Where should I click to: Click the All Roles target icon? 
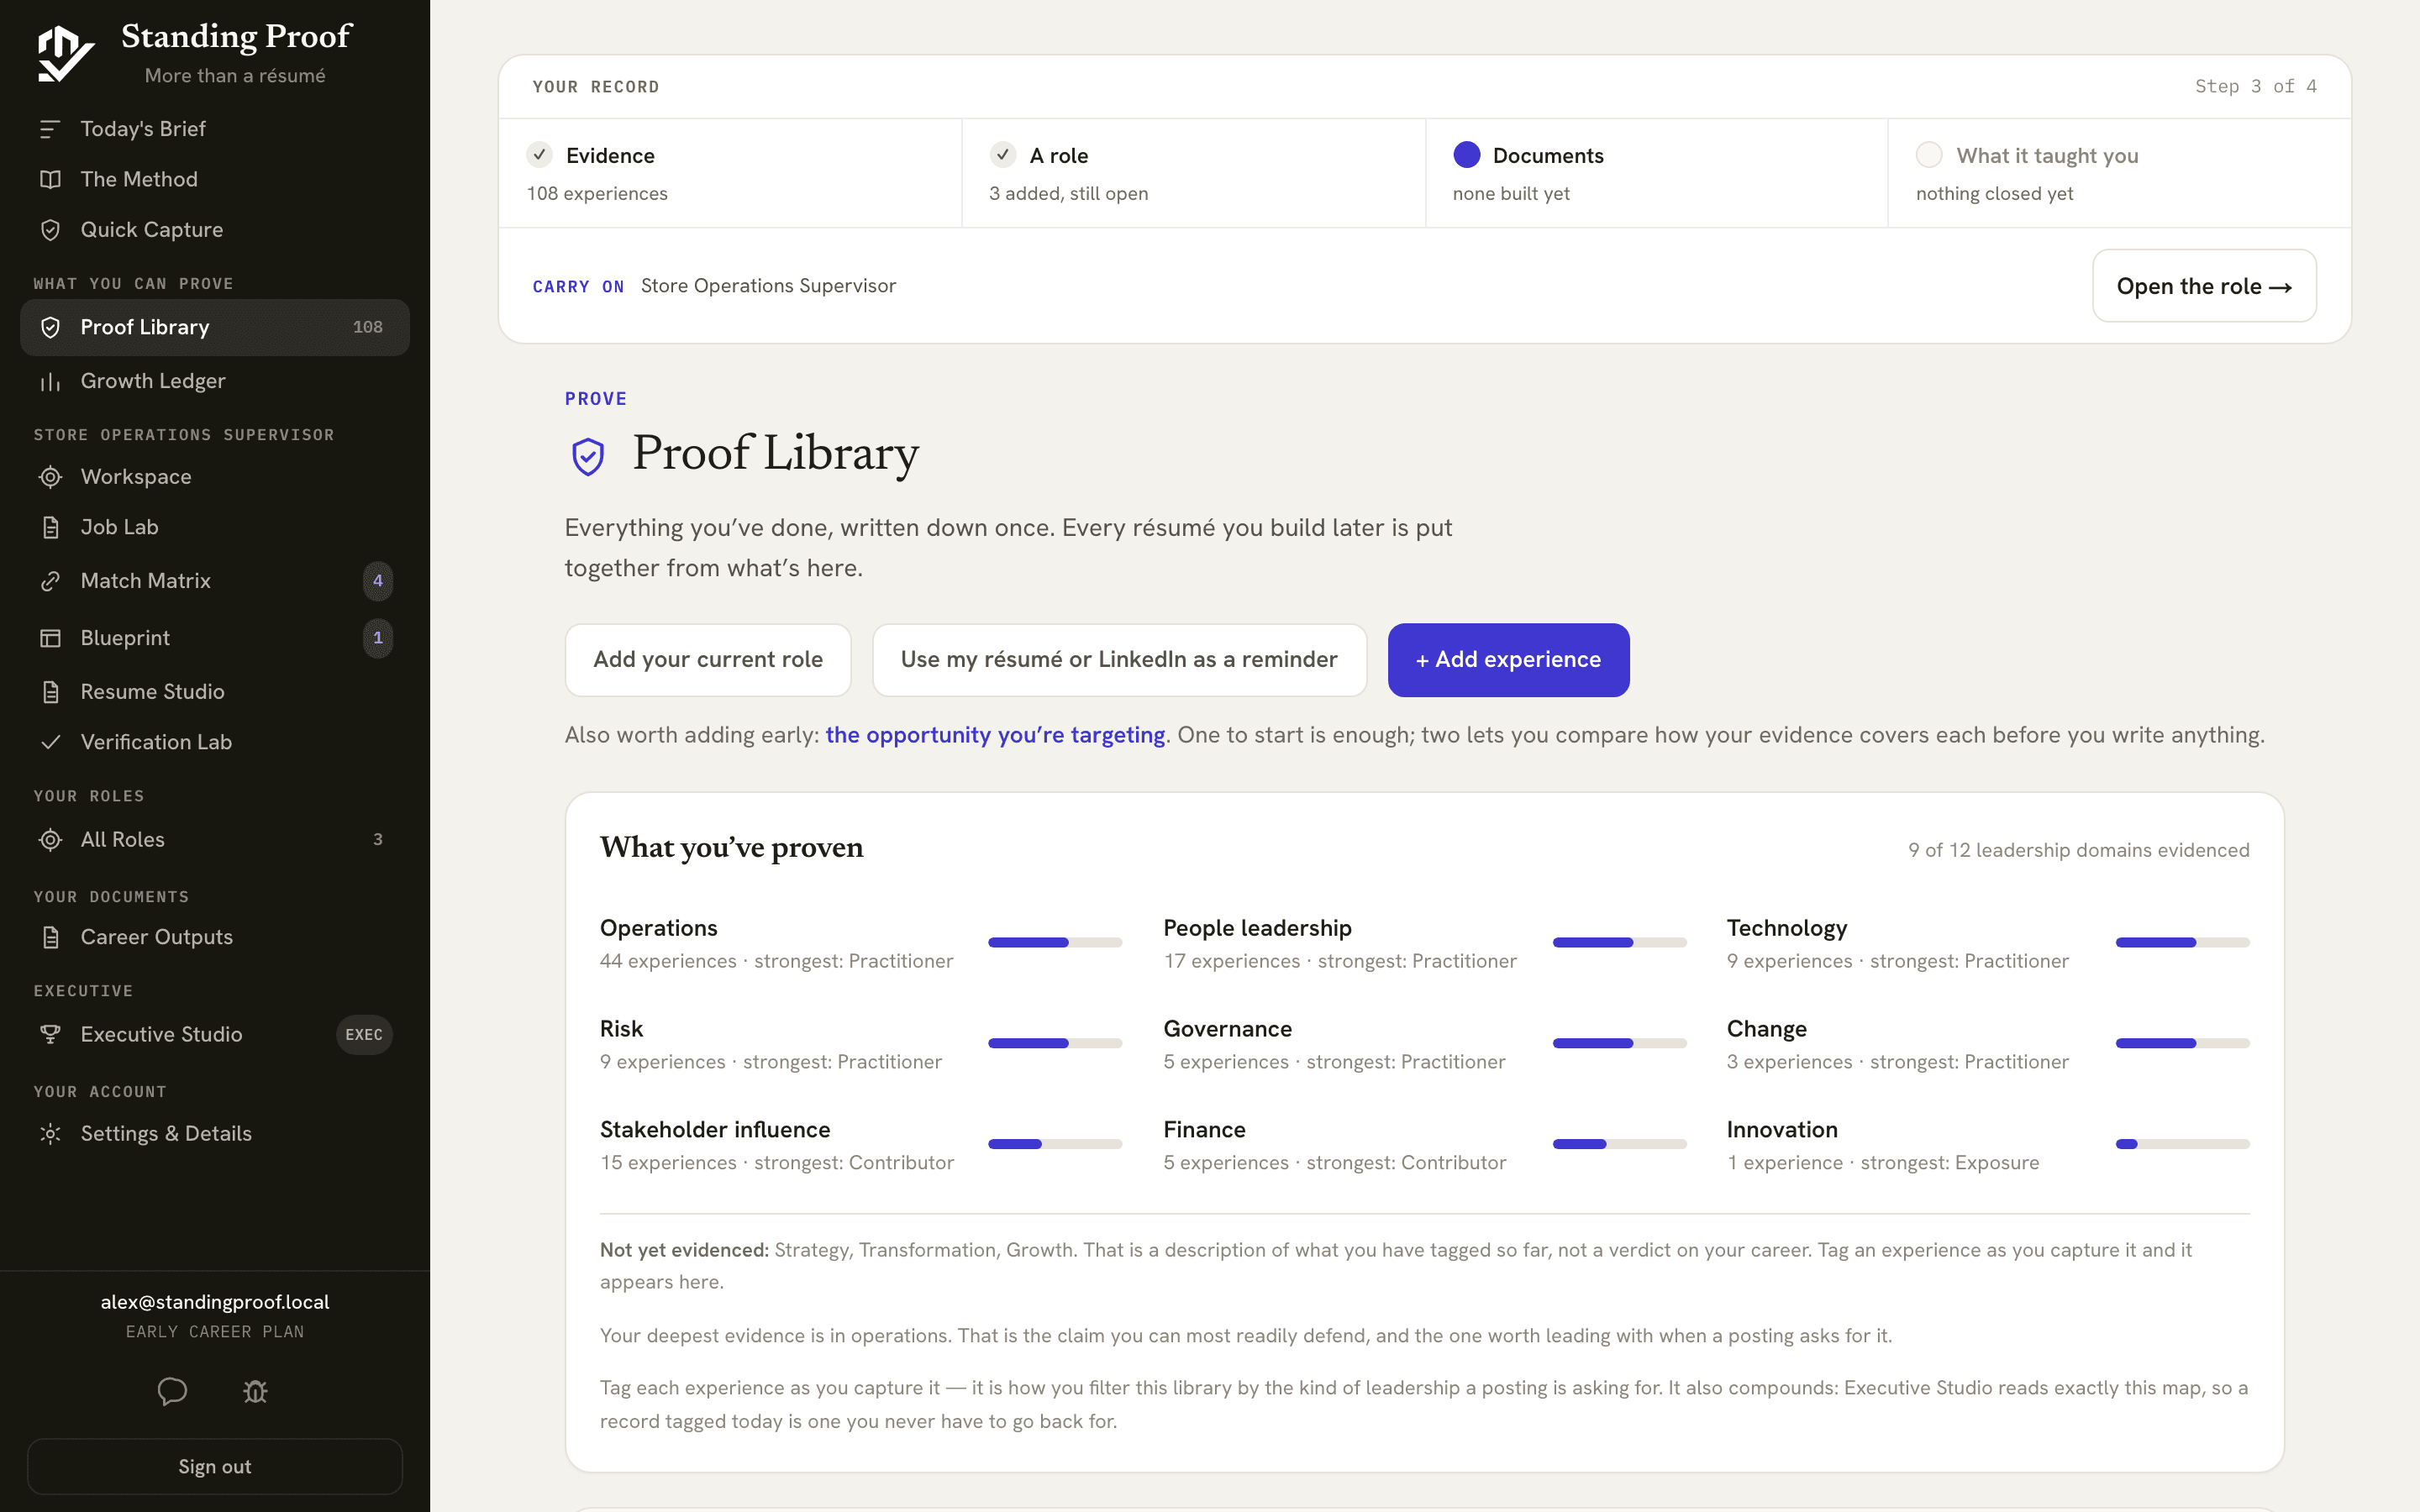50,840
